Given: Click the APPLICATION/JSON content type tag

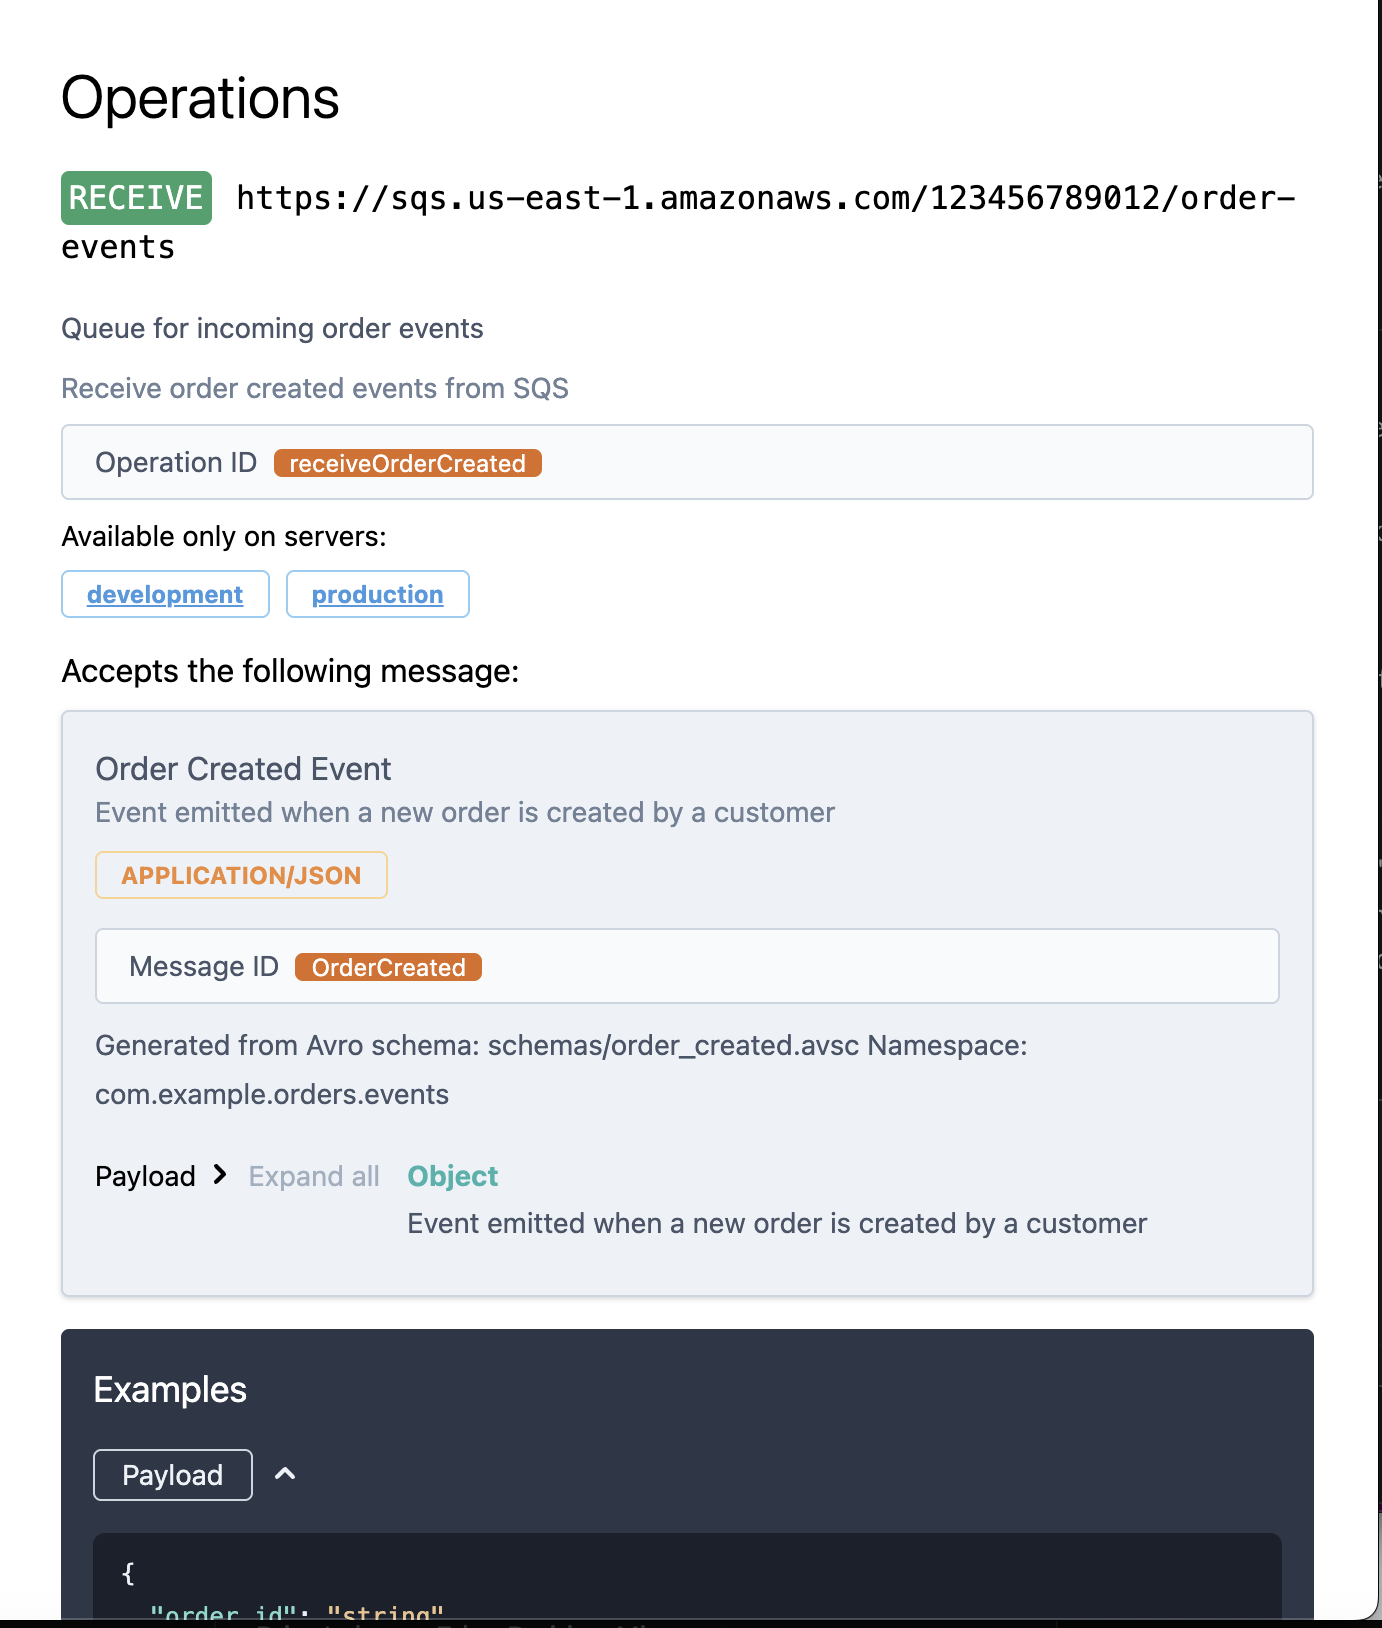Looking at the screenshot, I should point(241,876).
